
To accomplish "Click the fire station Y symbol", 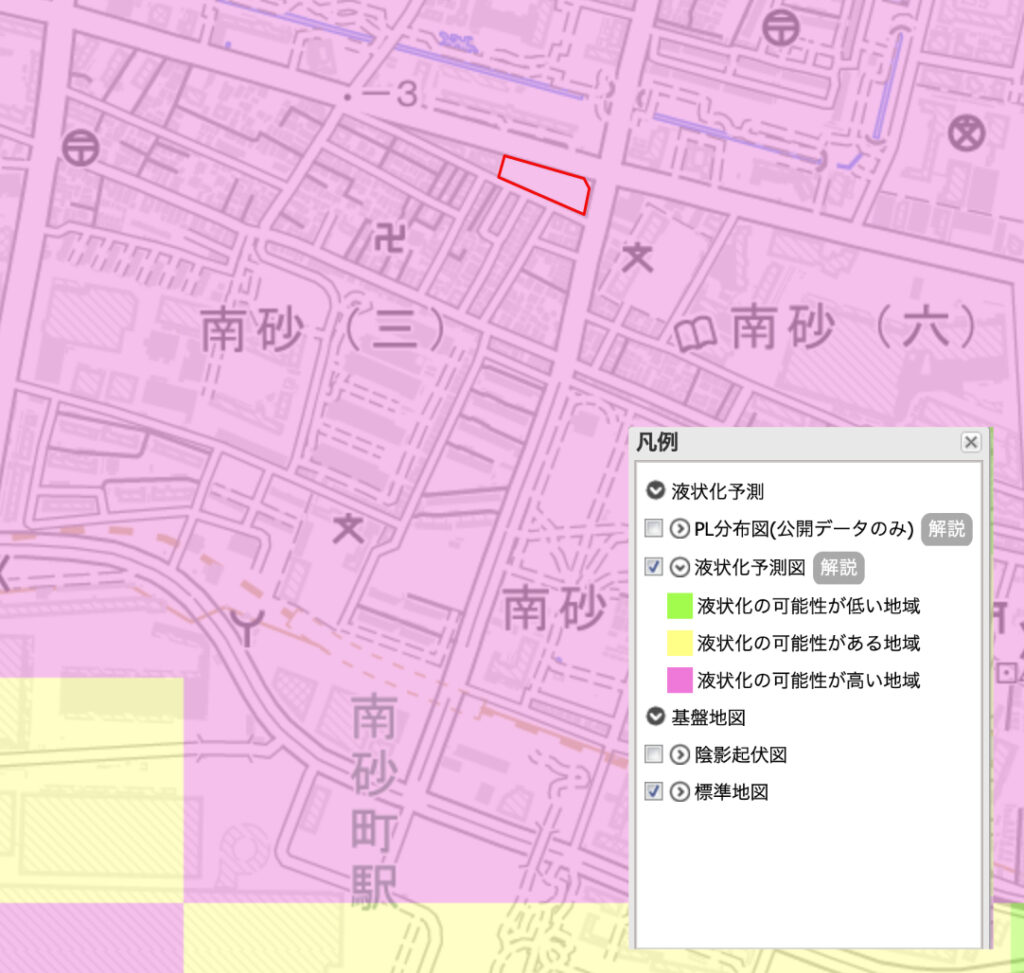I will tap(244, 628).
